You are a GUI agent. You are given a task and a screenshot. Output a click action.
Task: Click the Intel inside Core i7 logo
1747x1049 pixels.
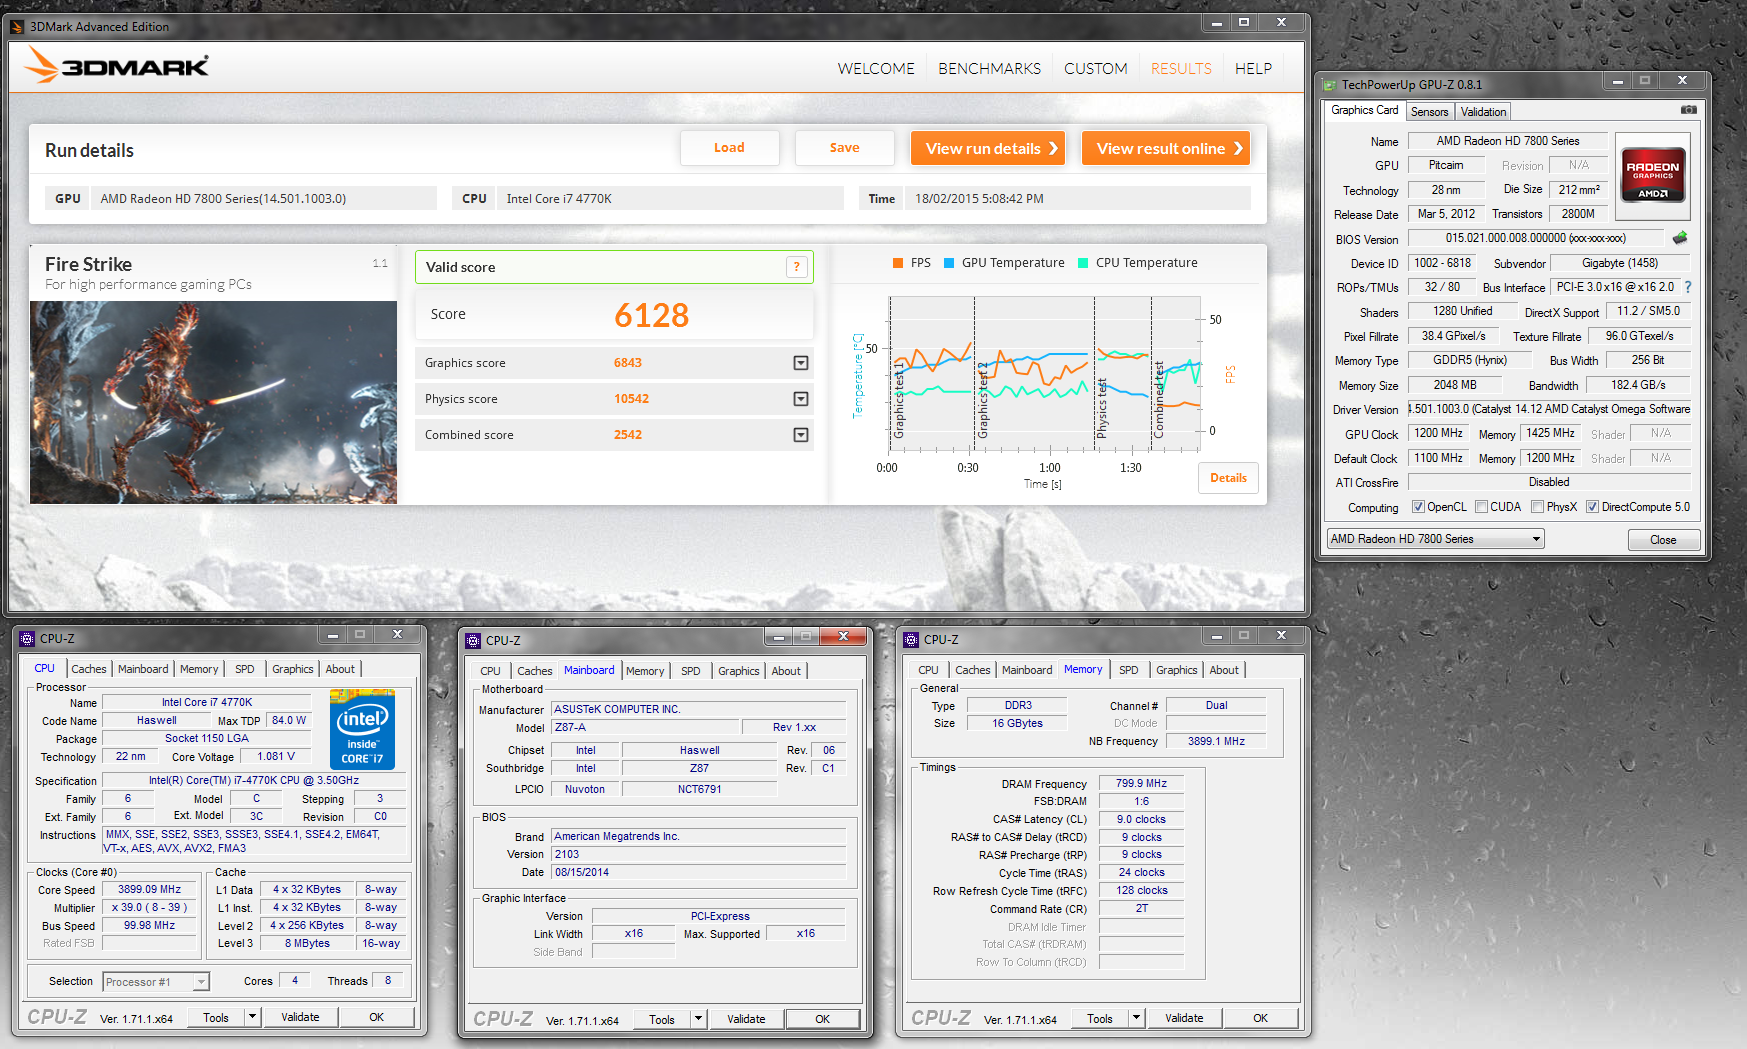[362, 729]
